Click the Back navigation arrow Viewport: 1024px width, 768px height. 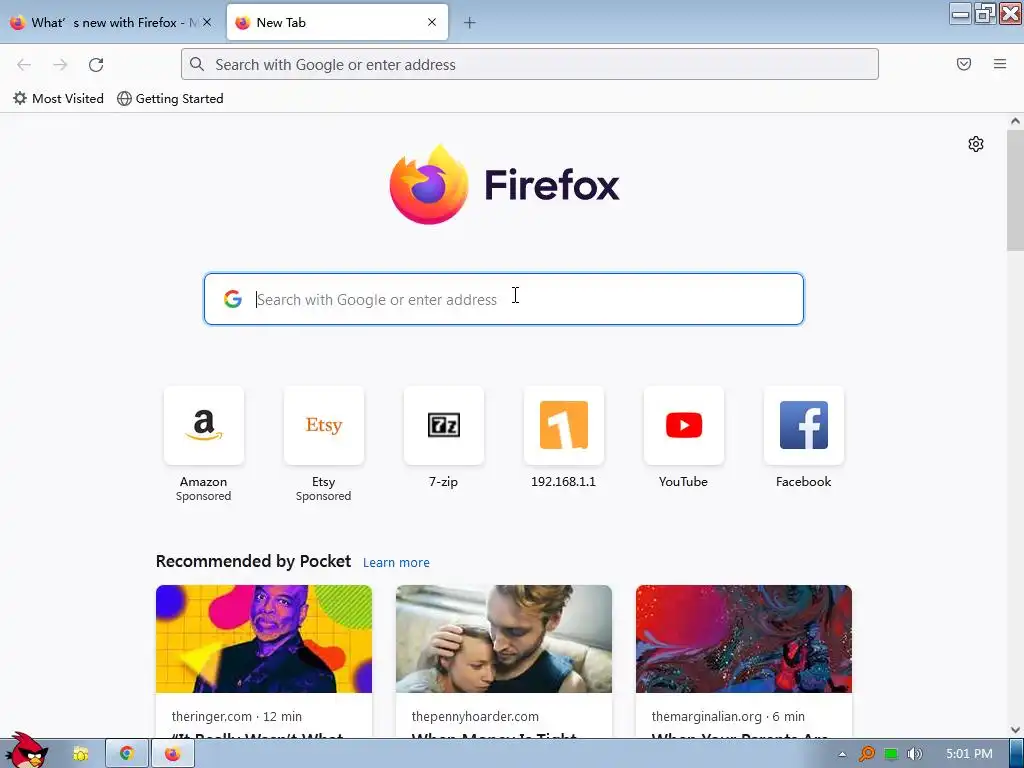(24, 65)
